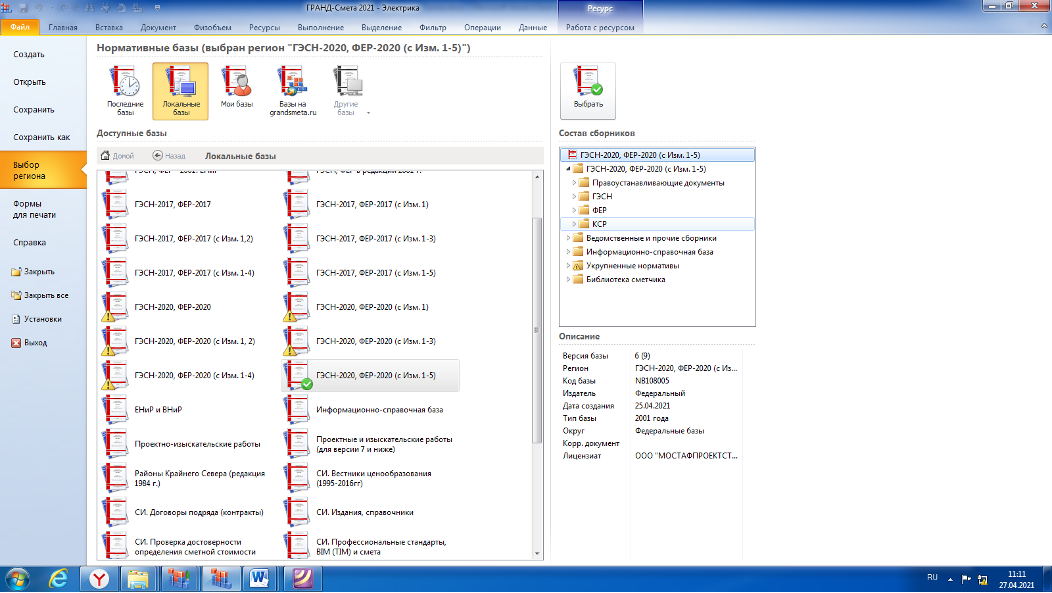Switch to the Главная ribbon tab
This screenshot has width=1052, height=593.
[x=63, y=28]
